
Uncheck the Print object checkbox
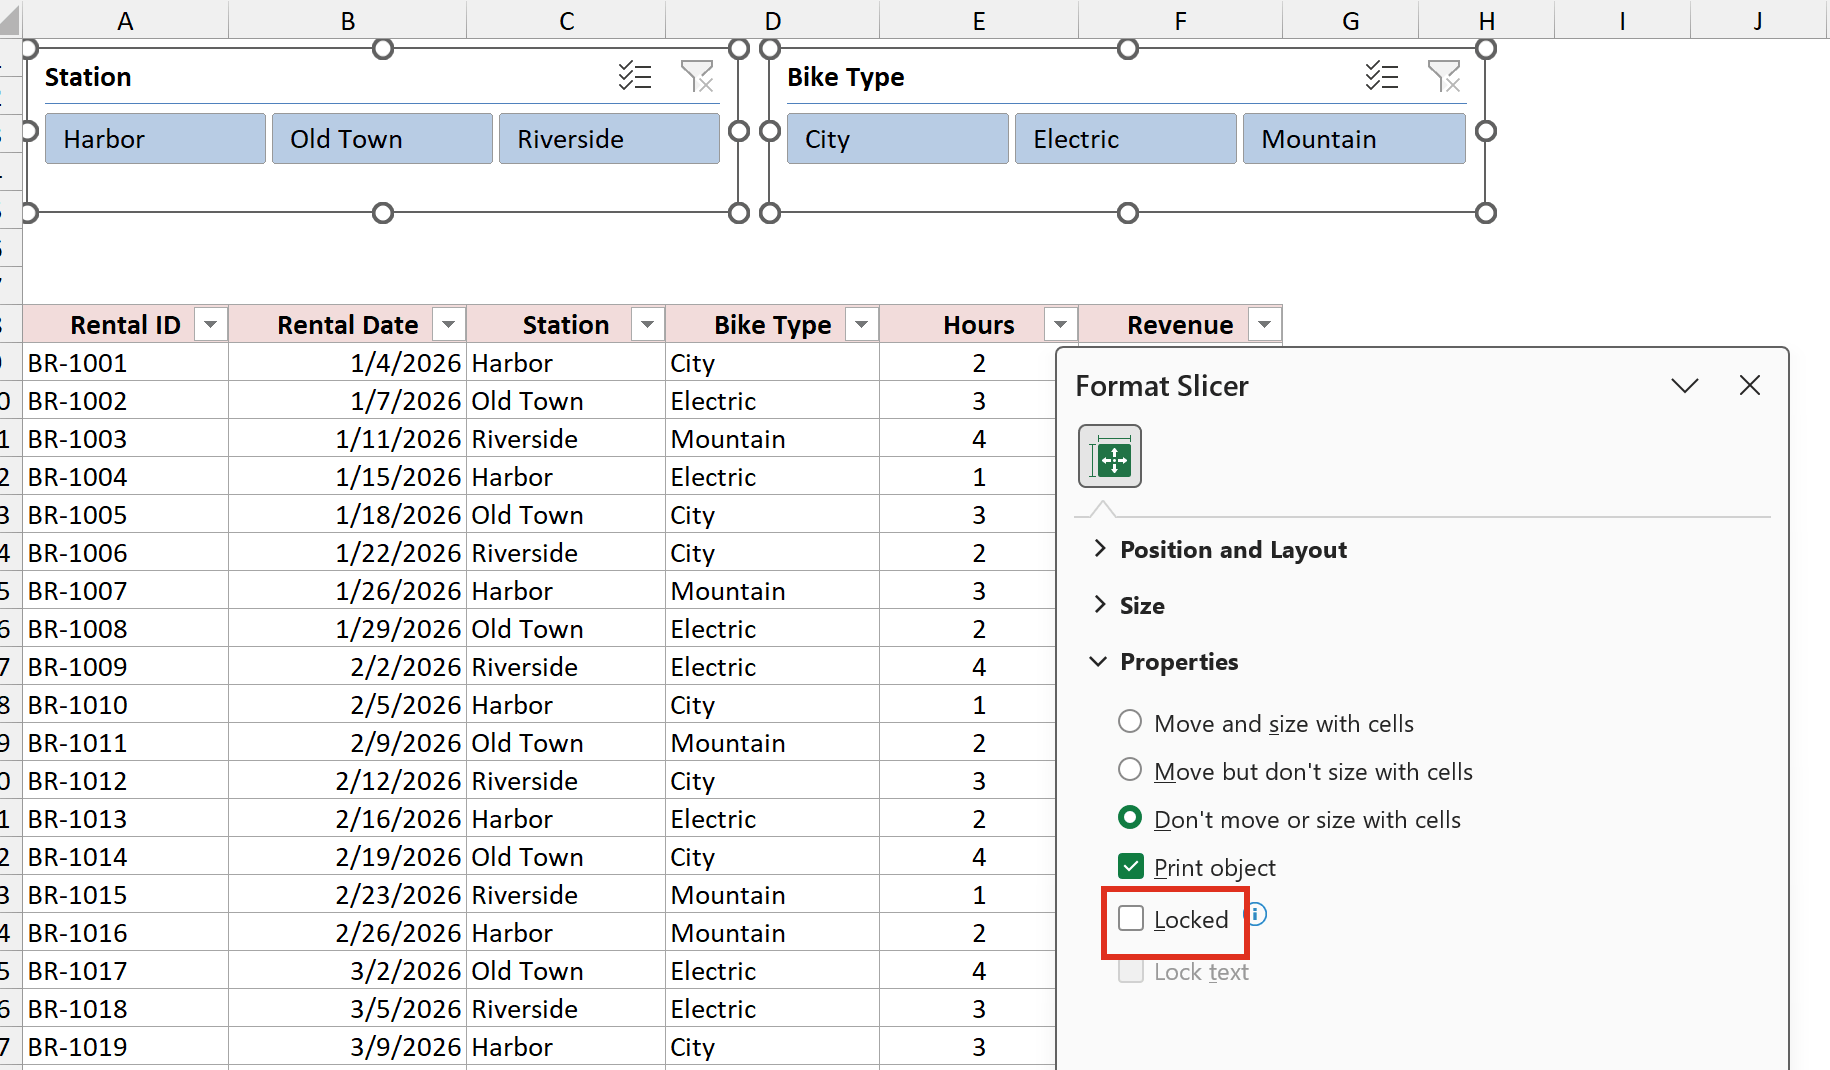tap(1131, 866)
